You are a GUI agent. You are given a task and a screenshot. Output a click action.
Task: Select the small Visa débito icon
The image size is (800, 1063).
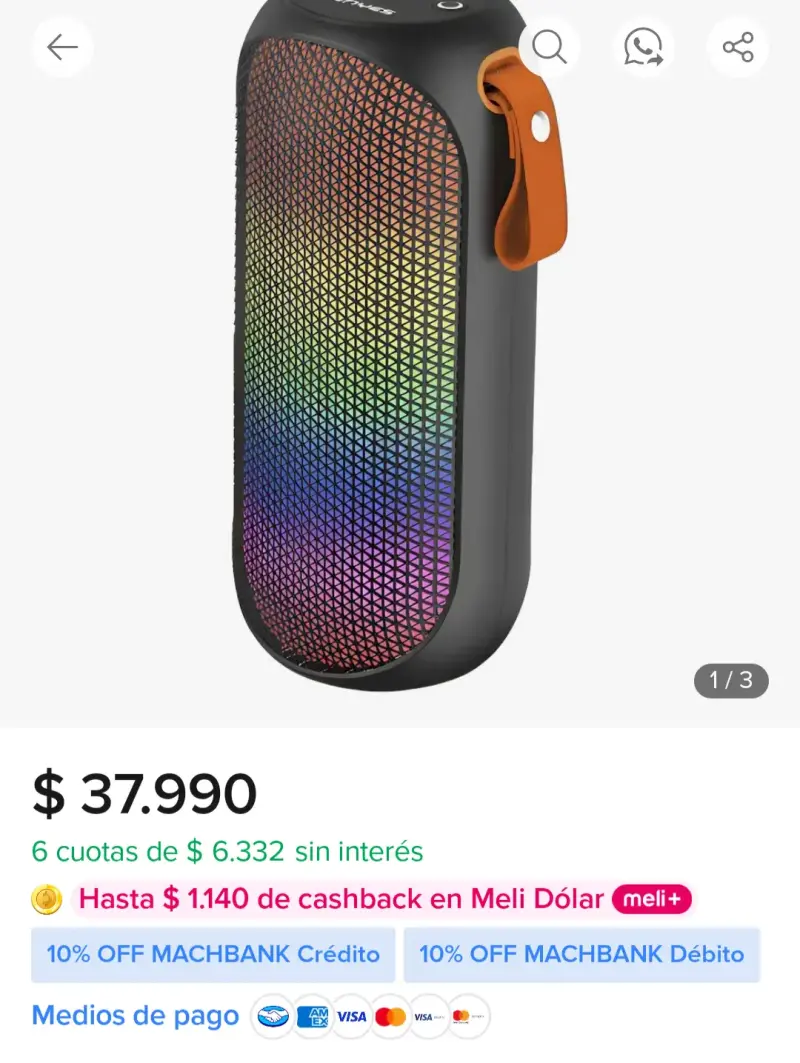[x=430, y=1016]
